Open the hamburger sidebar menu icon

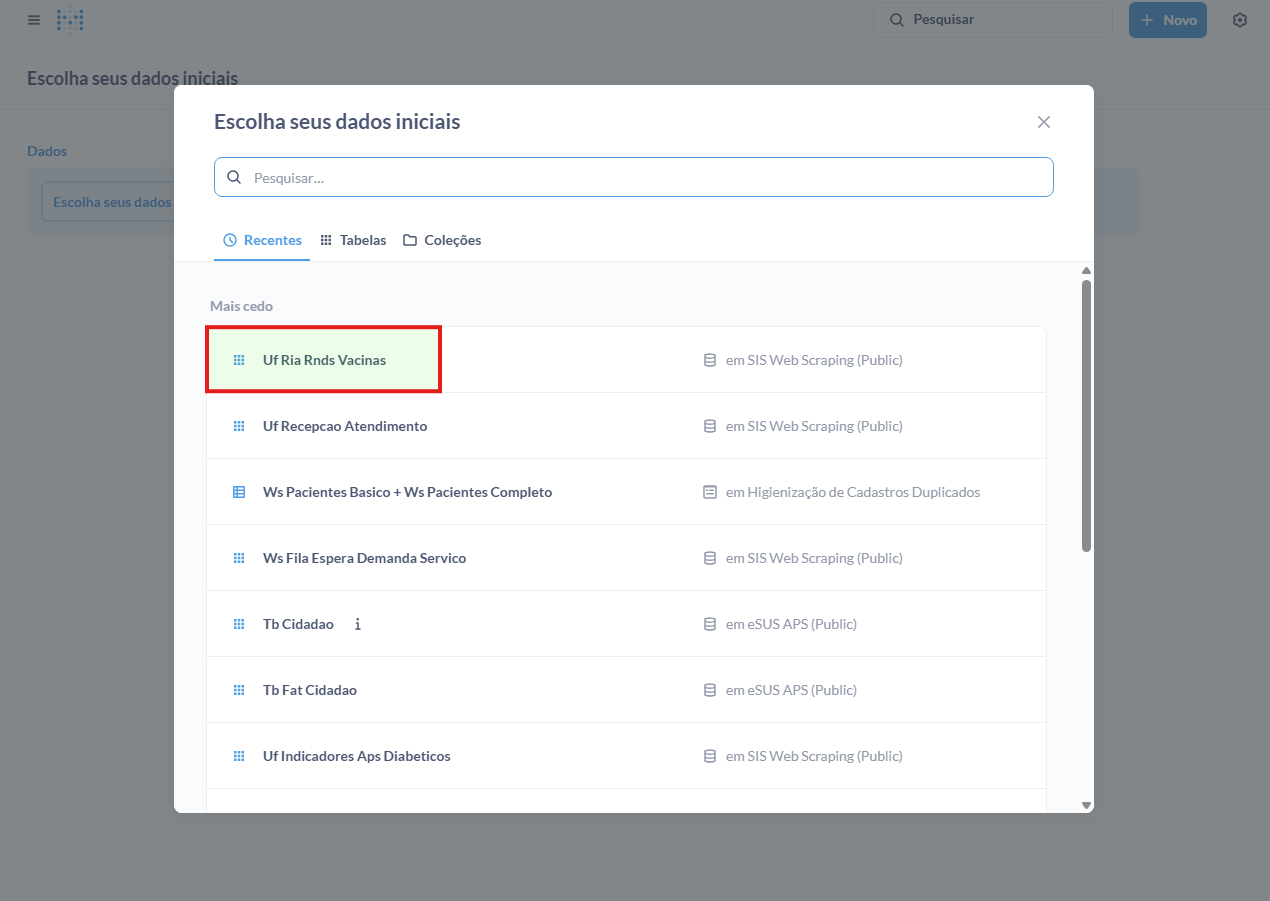(x=34, y=20)
